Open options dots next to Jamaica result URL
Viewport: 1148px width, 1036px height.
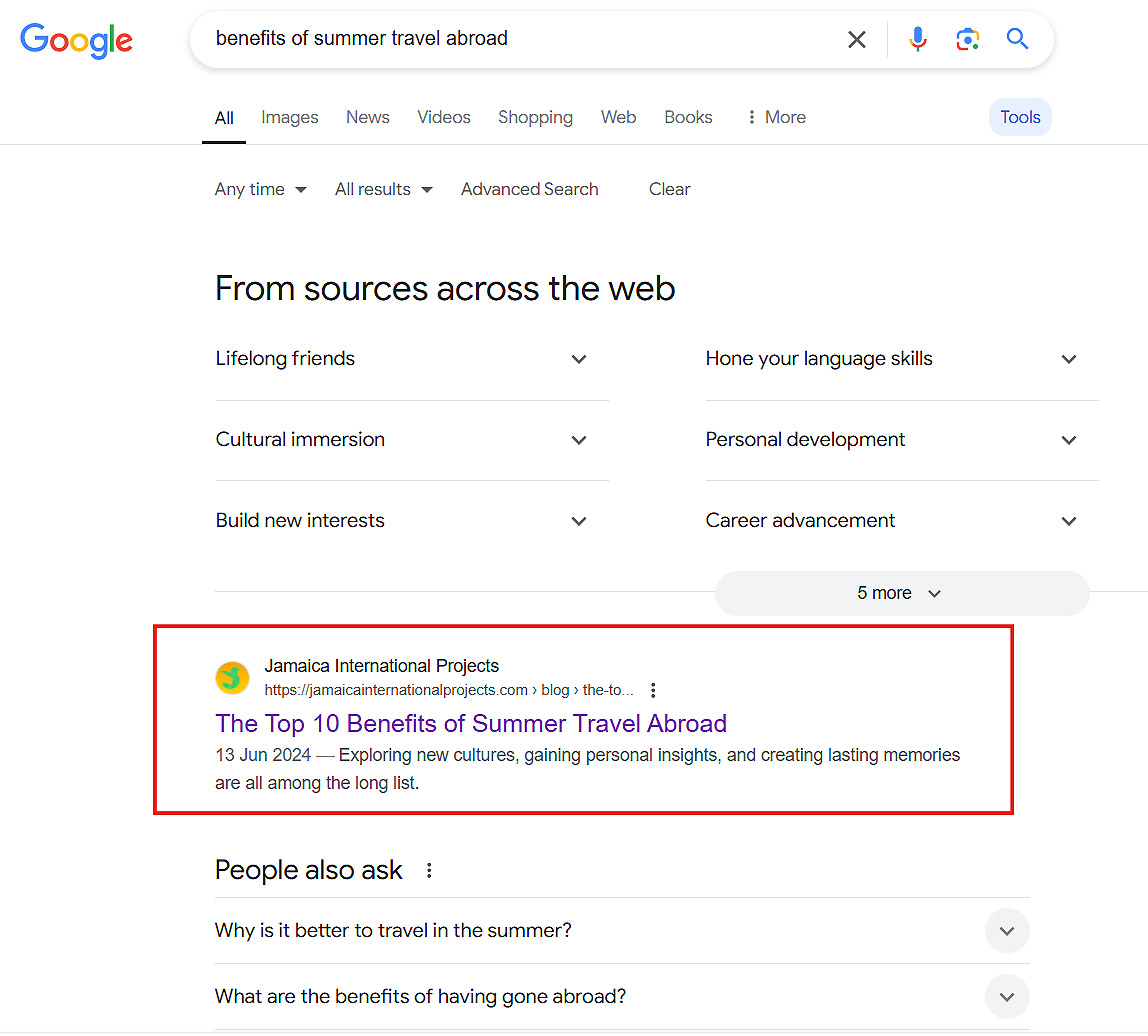653,690
